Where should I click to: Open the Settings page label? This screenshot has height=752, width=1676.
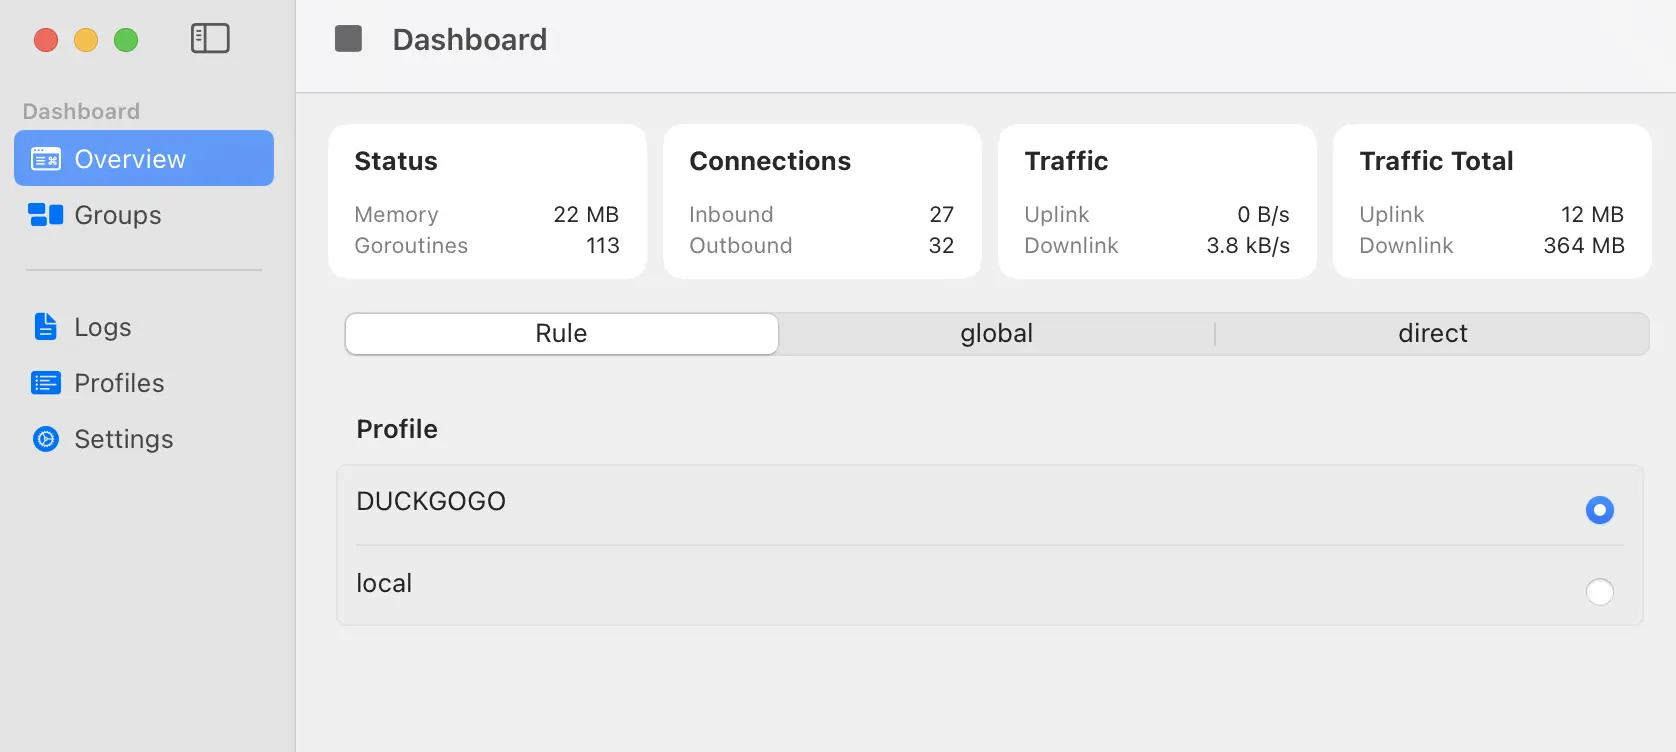(x=124, y=439)
